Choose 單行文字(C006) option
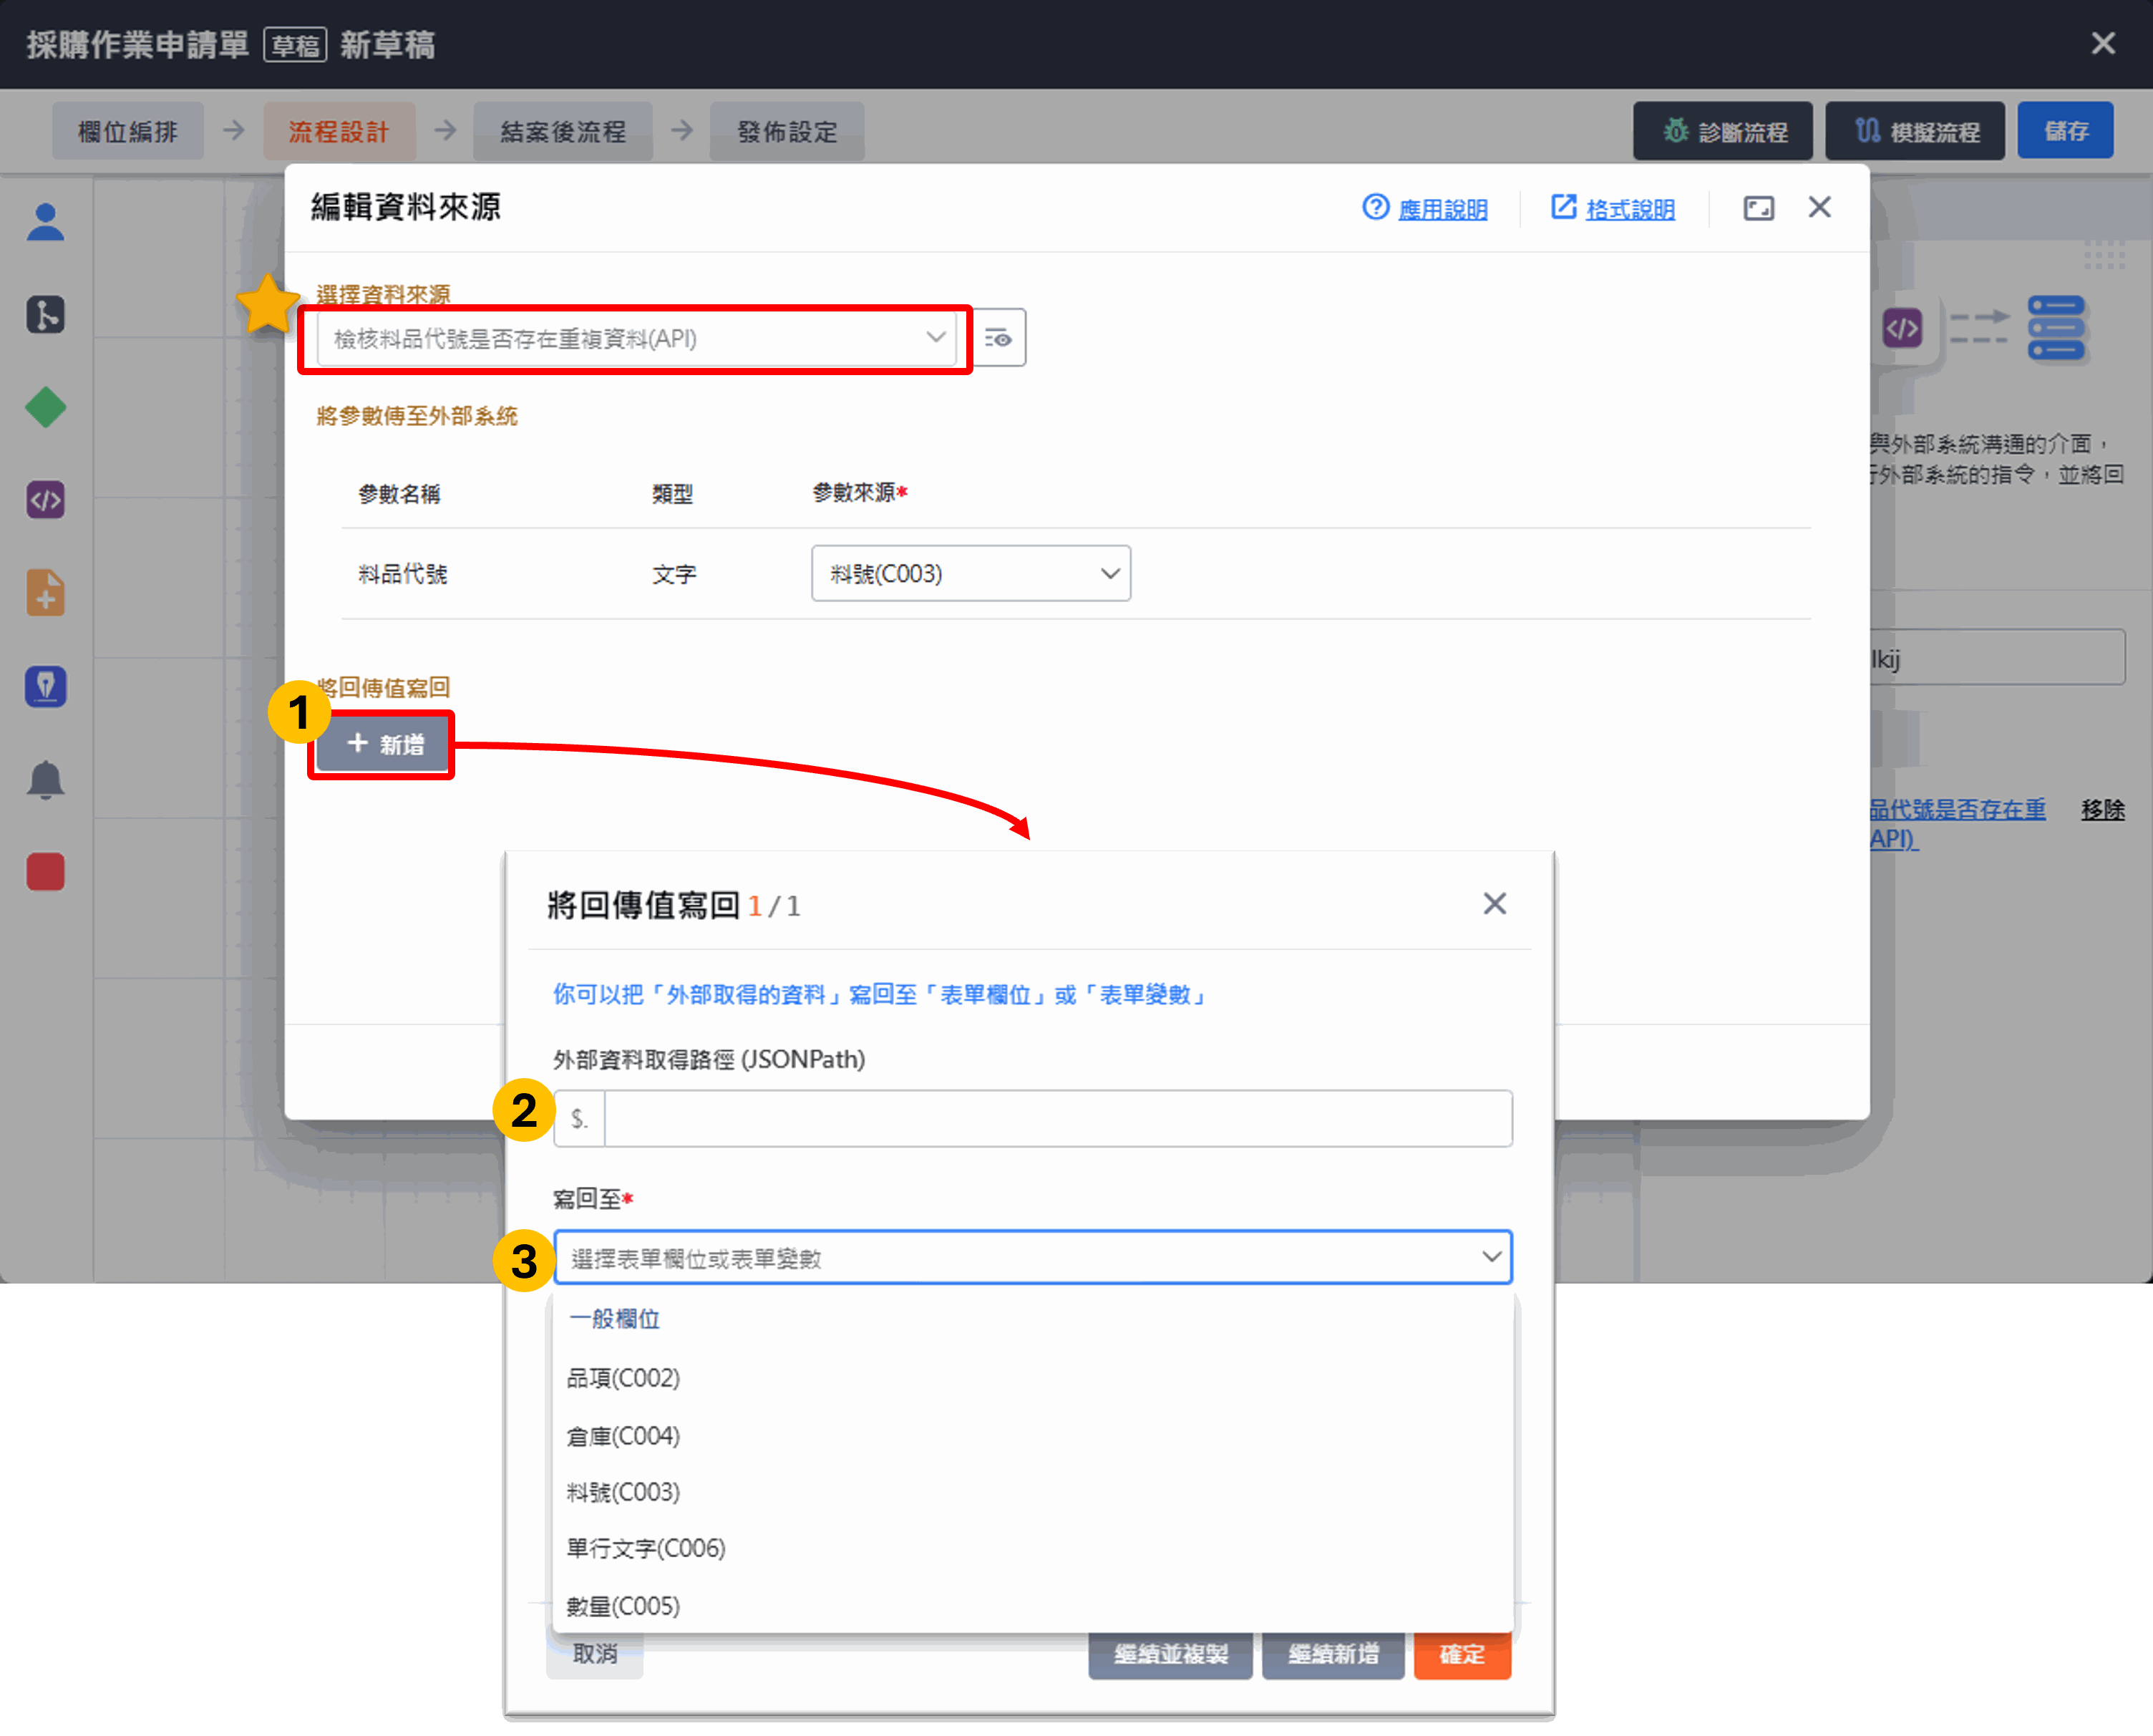The height and width of the screenshot is (1736, 2153). (x=646, y=1548)
